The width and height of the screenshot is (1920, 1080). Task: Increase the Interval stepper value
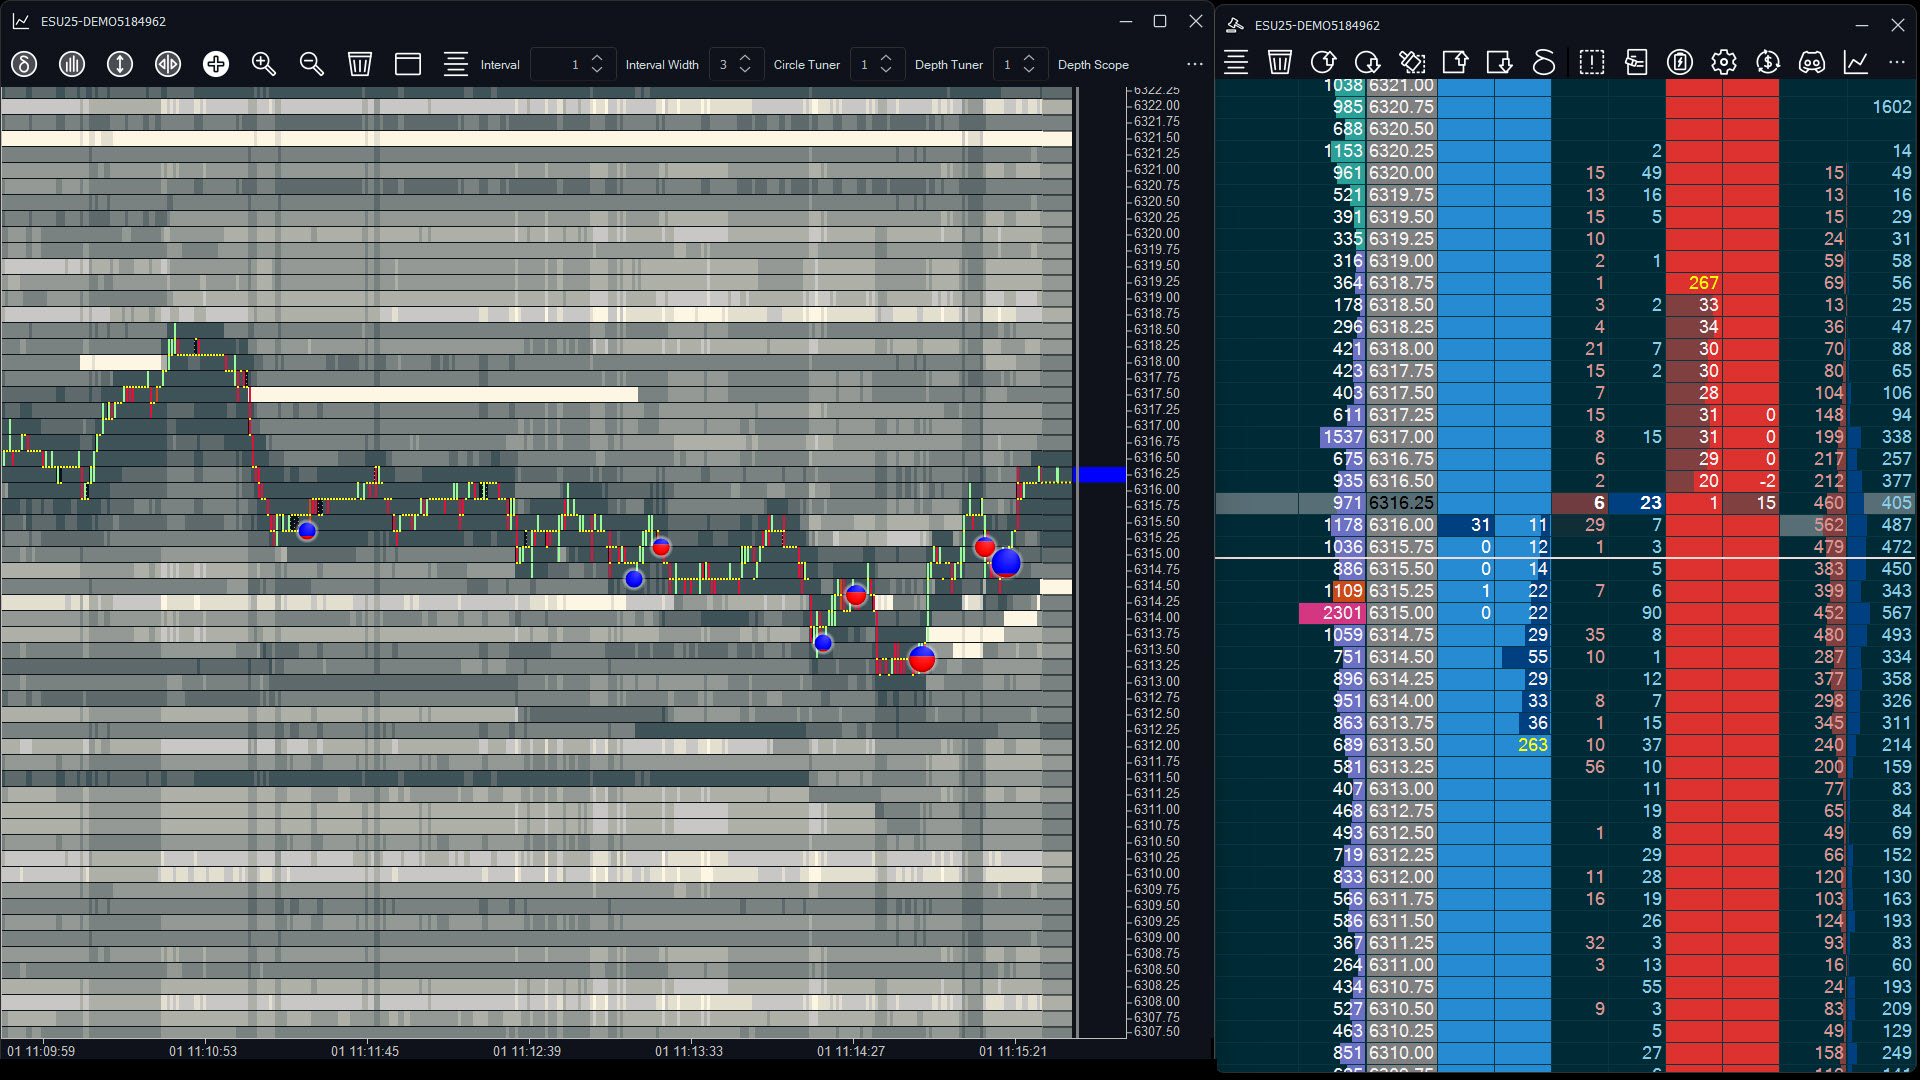(x=597, y=58)
